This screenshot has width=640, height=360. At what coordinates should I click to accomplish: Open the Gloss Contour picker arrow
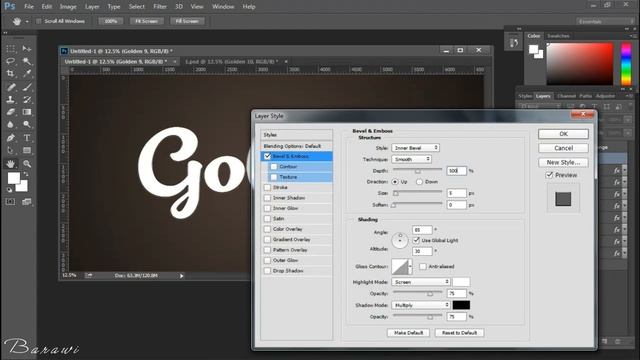pyautogui.click(x=410, y=267)
